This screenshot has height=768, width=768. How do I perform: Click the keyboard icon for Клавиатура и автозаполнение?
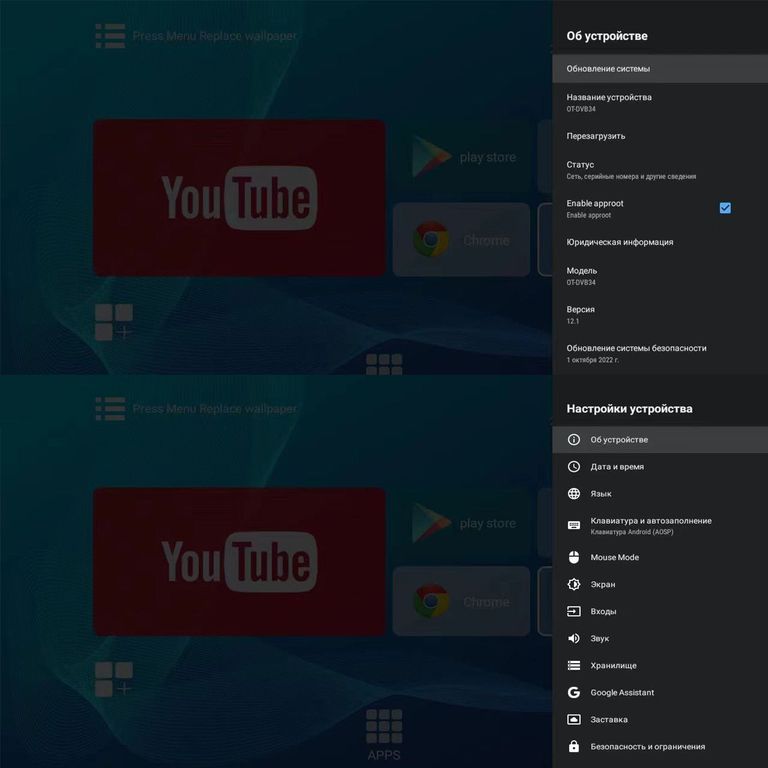[x=574, y=525]
